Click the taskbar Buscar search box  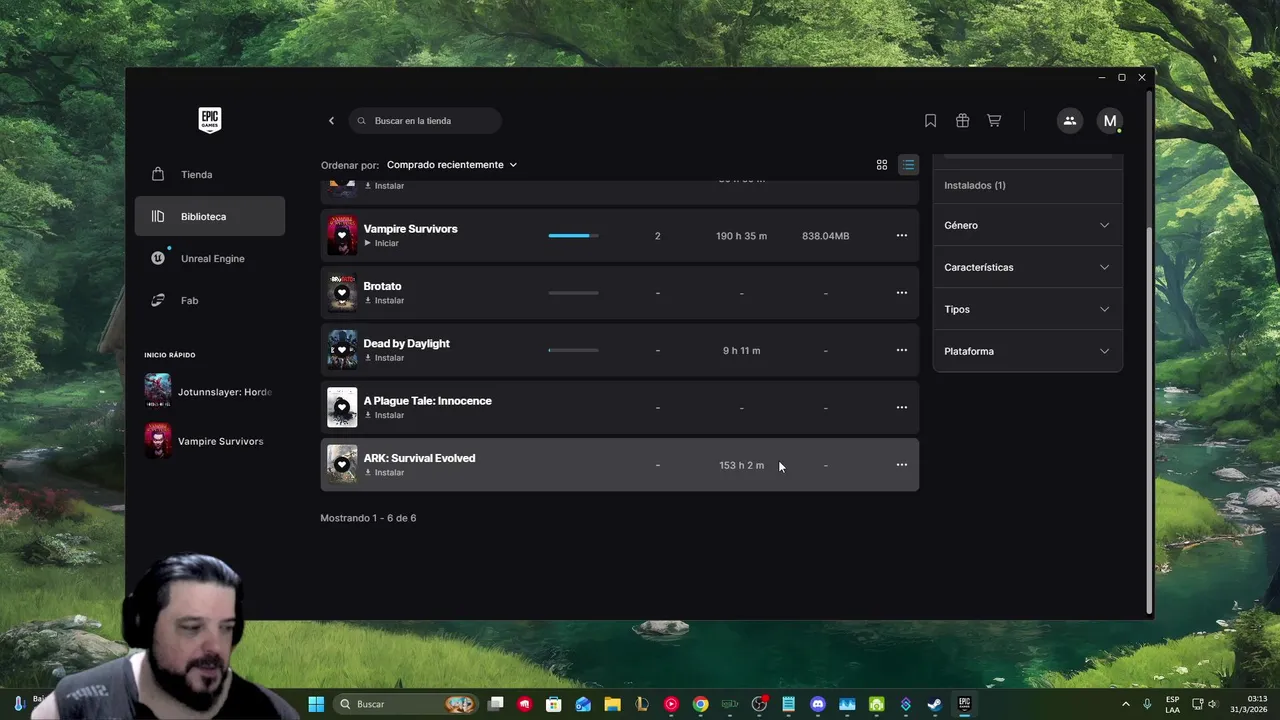[405, 704]
